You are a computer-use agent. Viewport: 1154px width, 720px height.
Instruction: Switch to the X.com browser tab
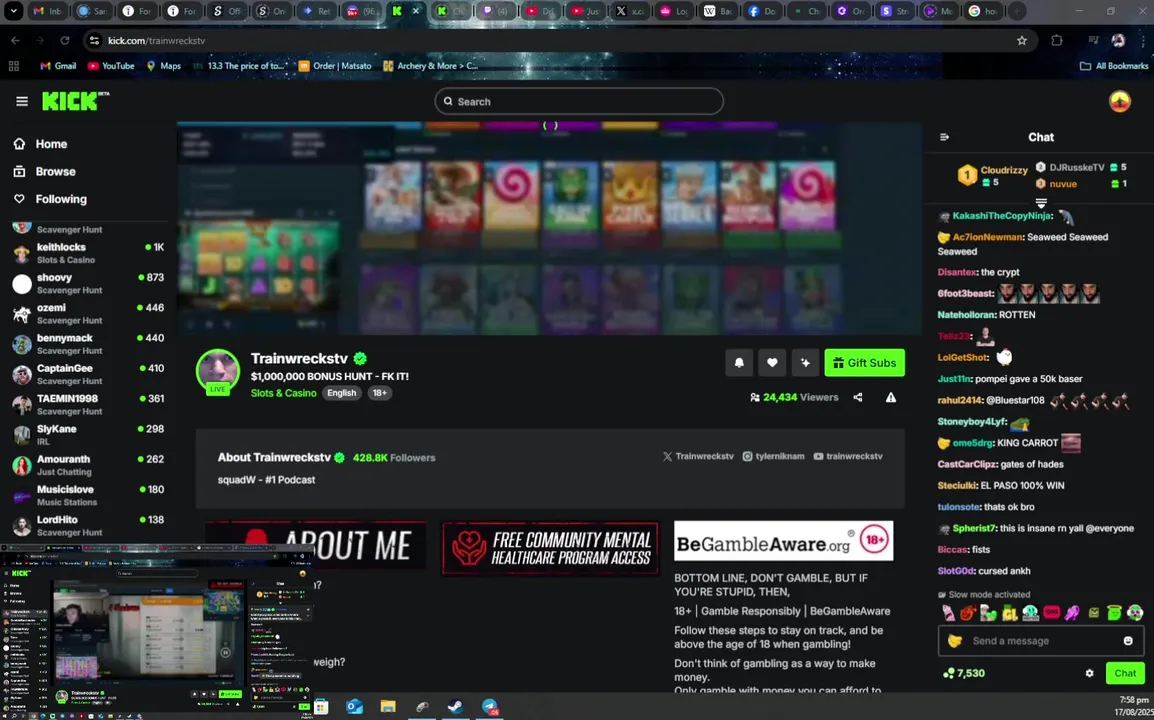pos(630,11)
